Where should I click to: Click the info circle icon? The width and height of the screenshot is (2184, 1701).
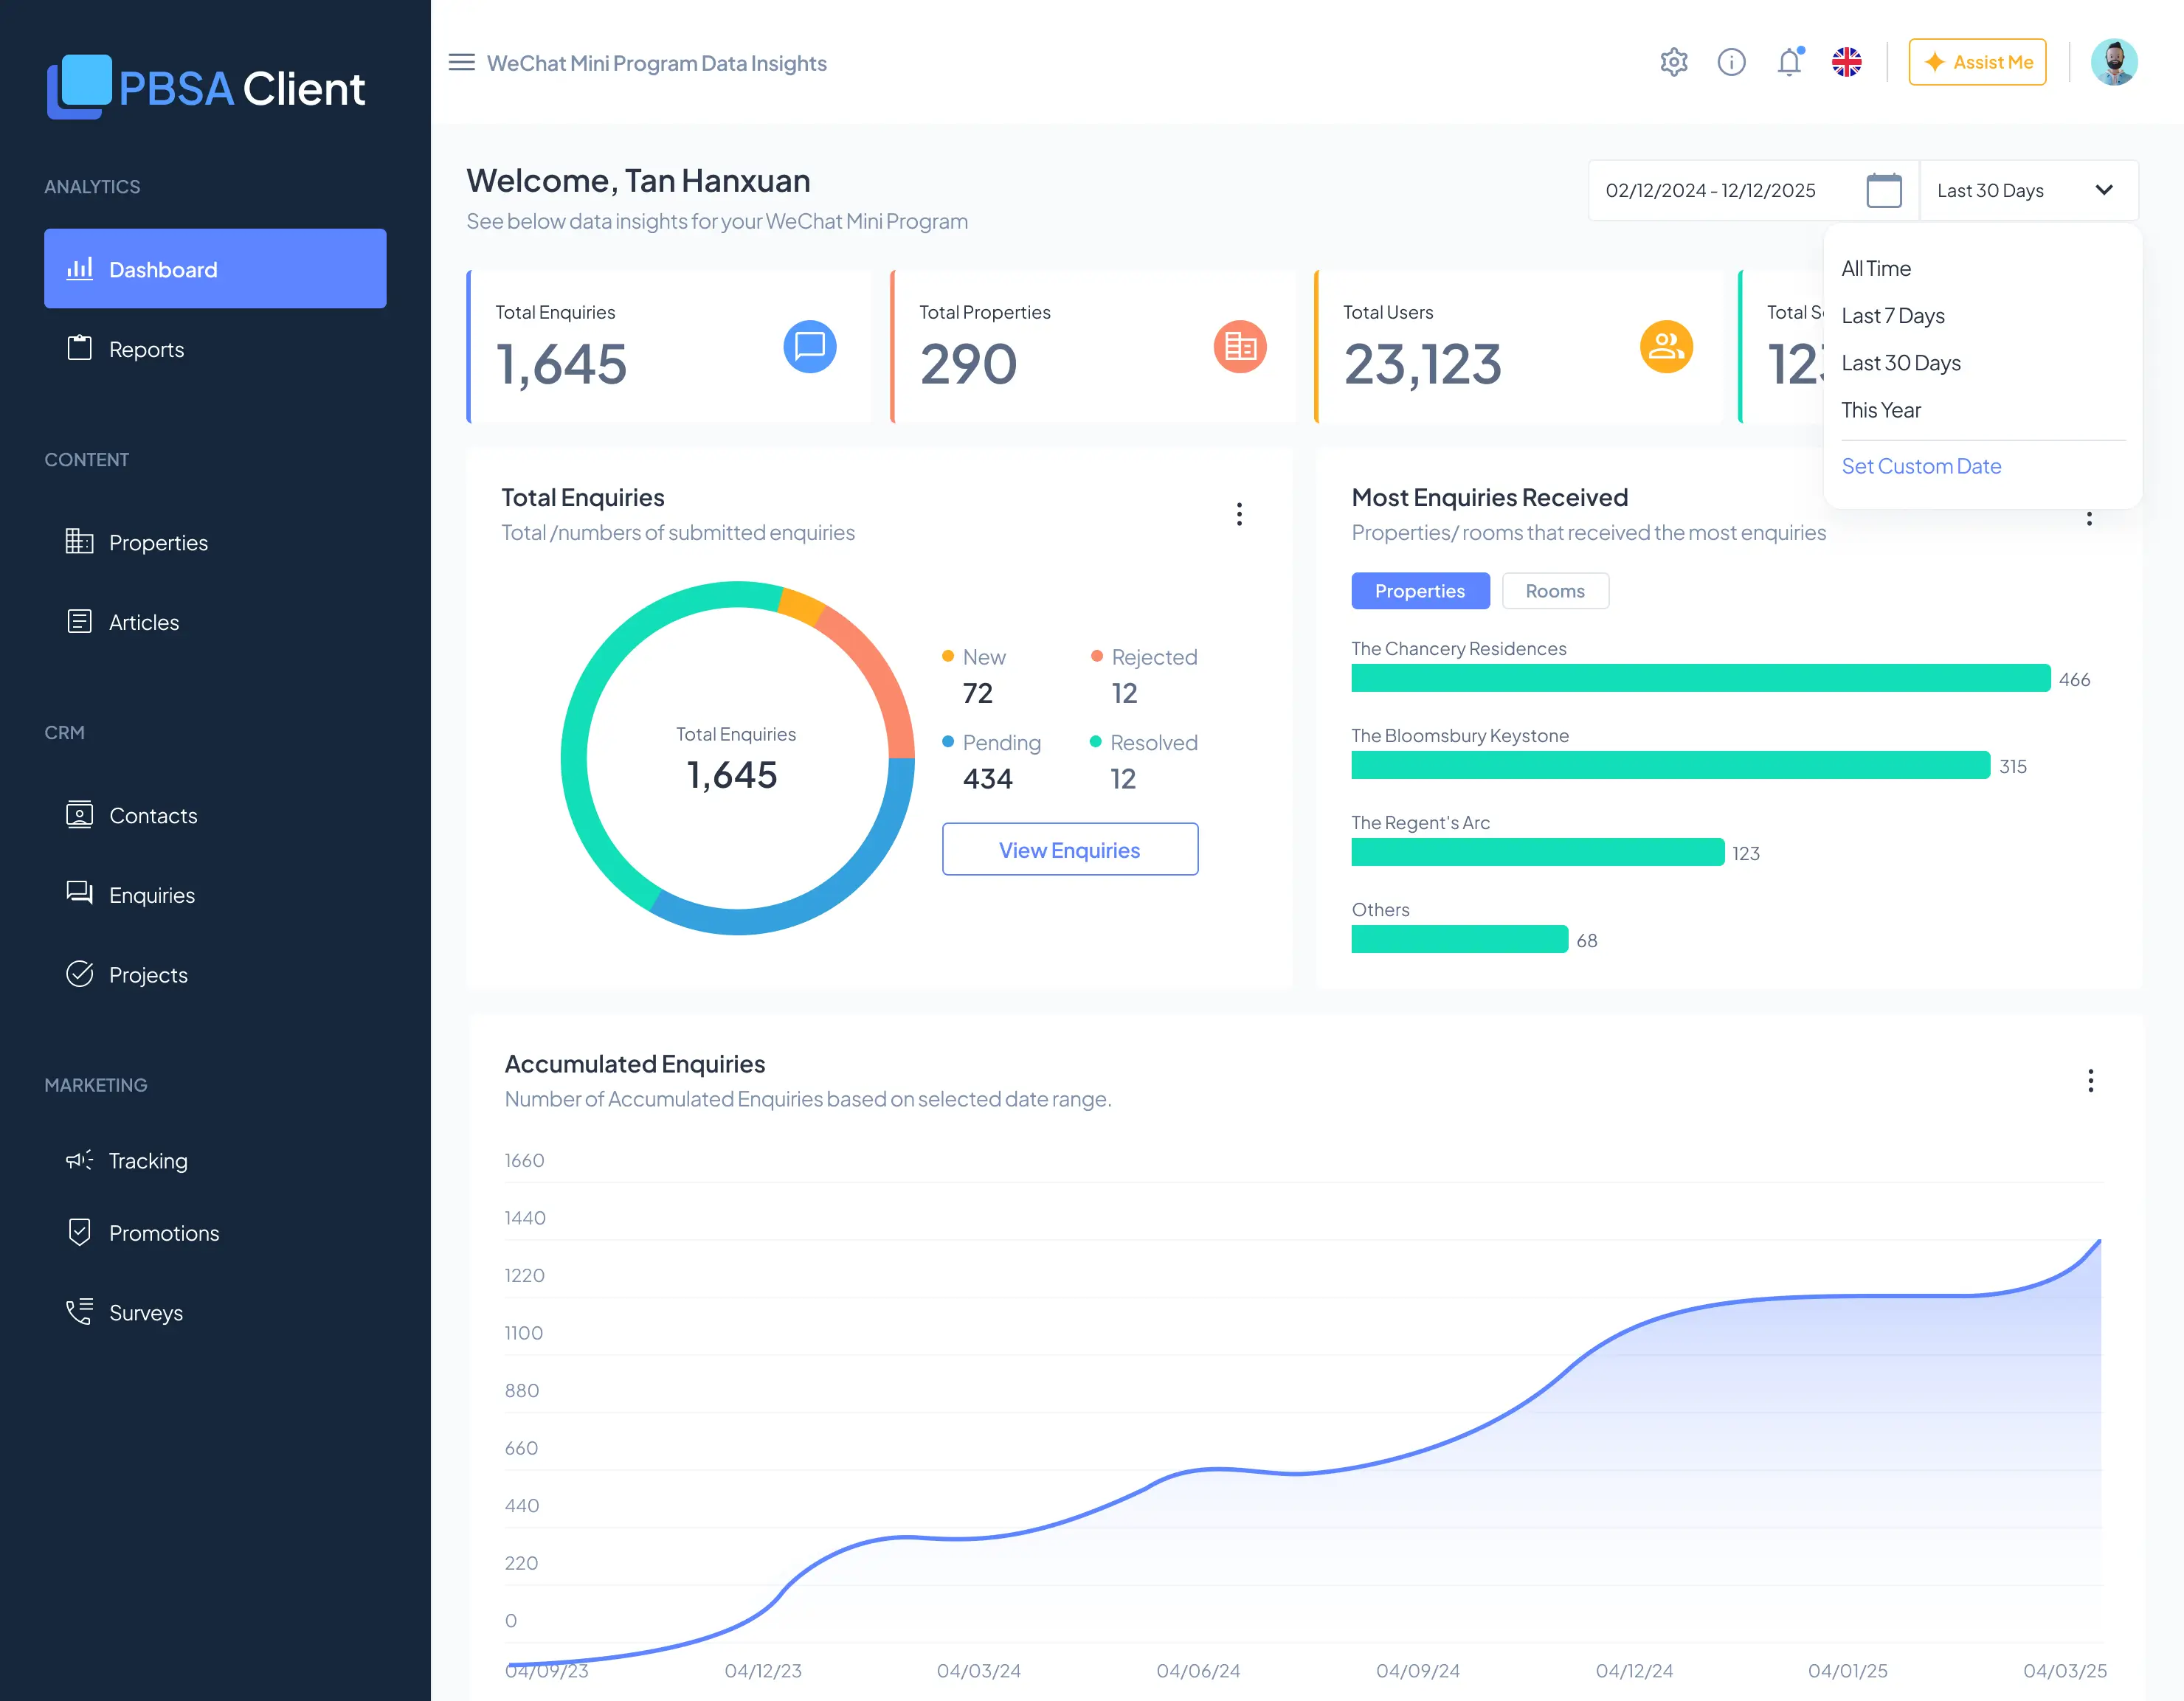[1731, 62]
